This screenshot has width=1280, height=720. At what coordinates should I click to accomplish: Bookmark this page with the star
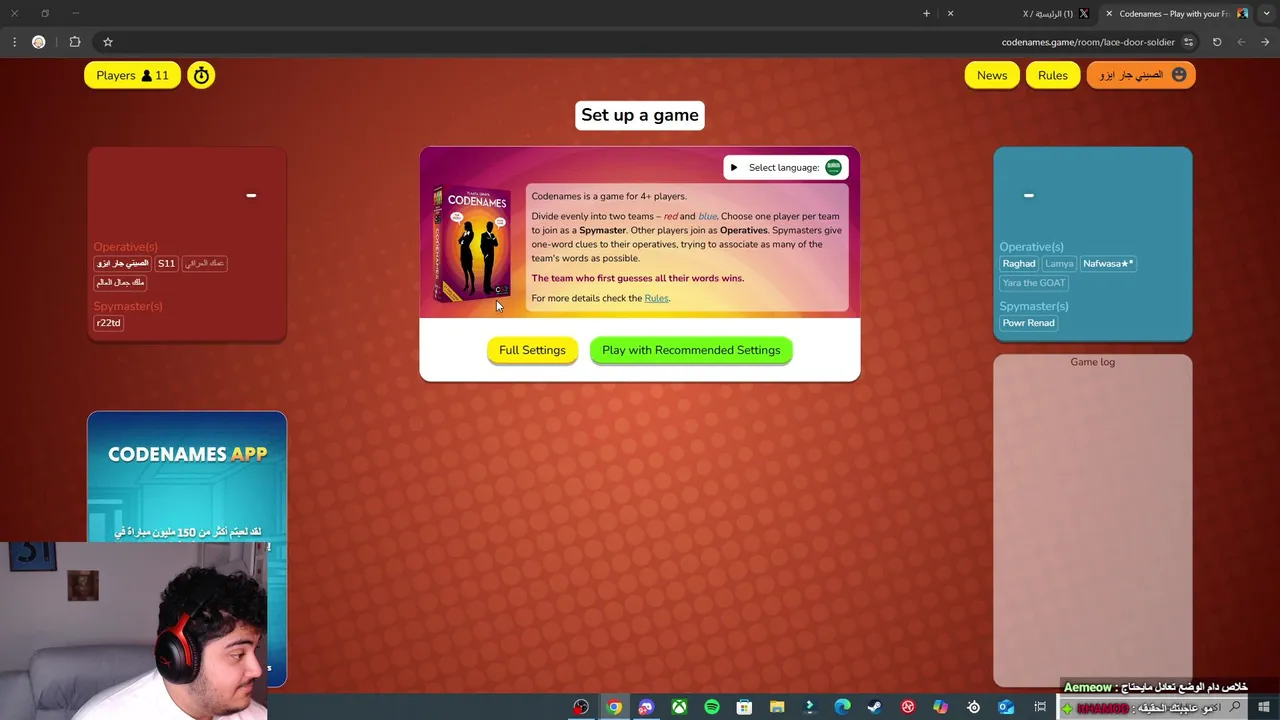[108, 42]
